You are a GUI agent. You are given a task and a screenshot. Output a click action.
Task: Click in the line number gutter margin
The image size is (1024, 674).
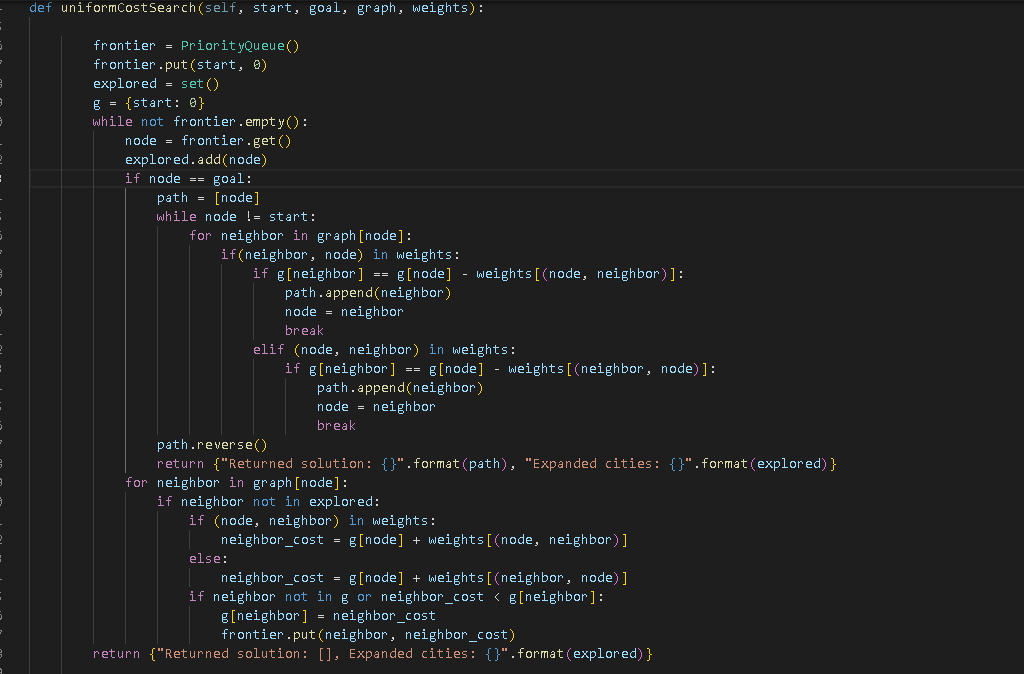(9, 300)
